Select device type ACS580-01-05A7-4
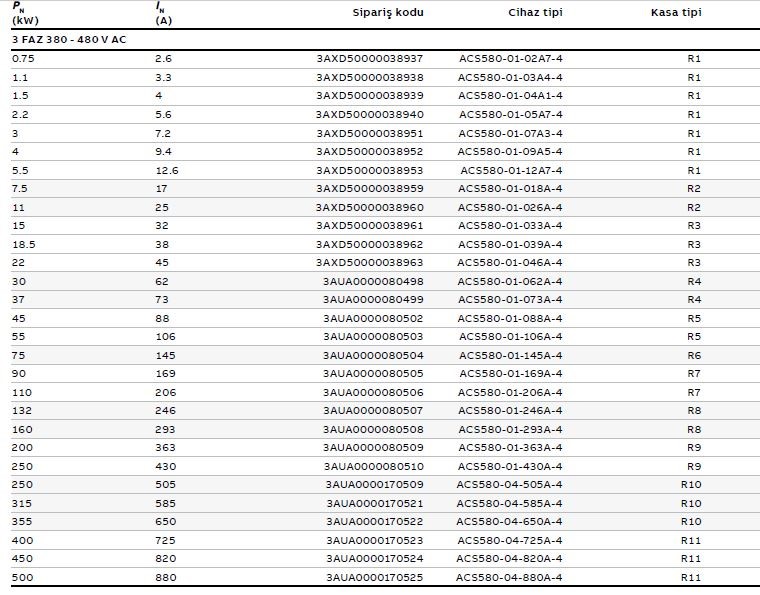The image size is (760, 595). tap(511, 115)
